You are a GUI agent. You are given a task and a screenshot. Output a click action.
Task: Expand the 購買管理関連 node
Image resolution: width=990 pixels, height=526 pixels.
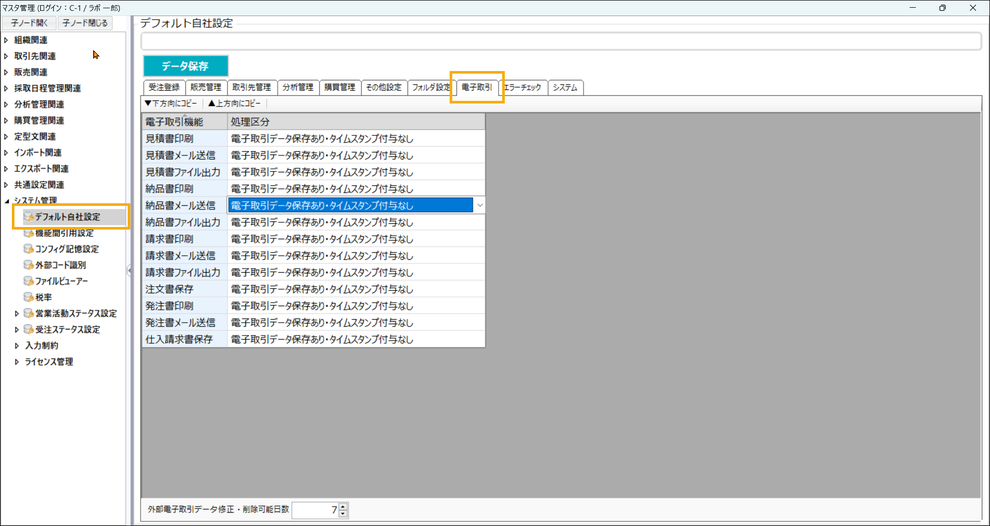(6, 121)
